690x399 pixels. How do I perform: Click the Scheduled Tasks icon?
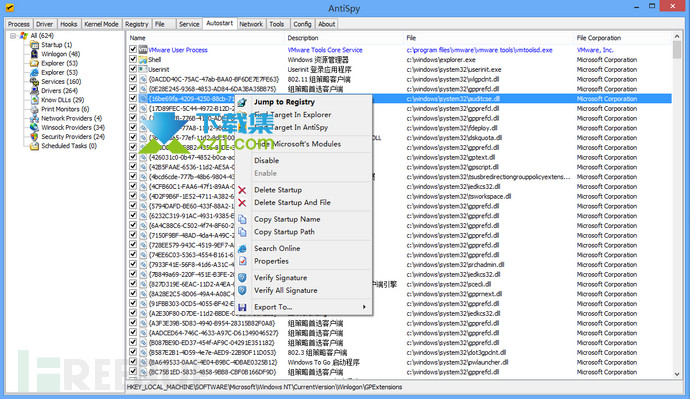pos(34,146)
